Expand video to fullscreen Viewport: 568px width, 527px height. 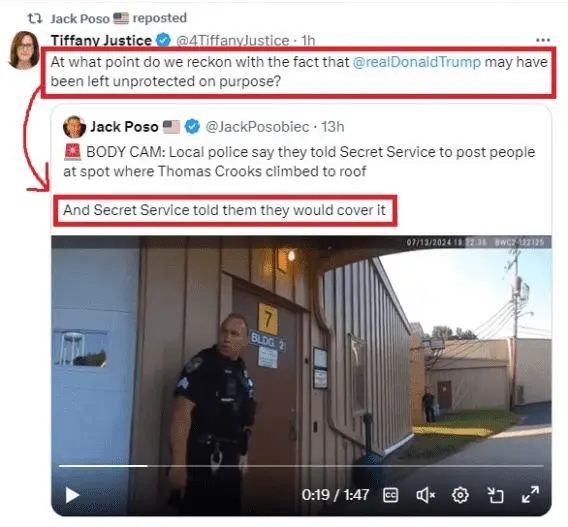(530, 495)
